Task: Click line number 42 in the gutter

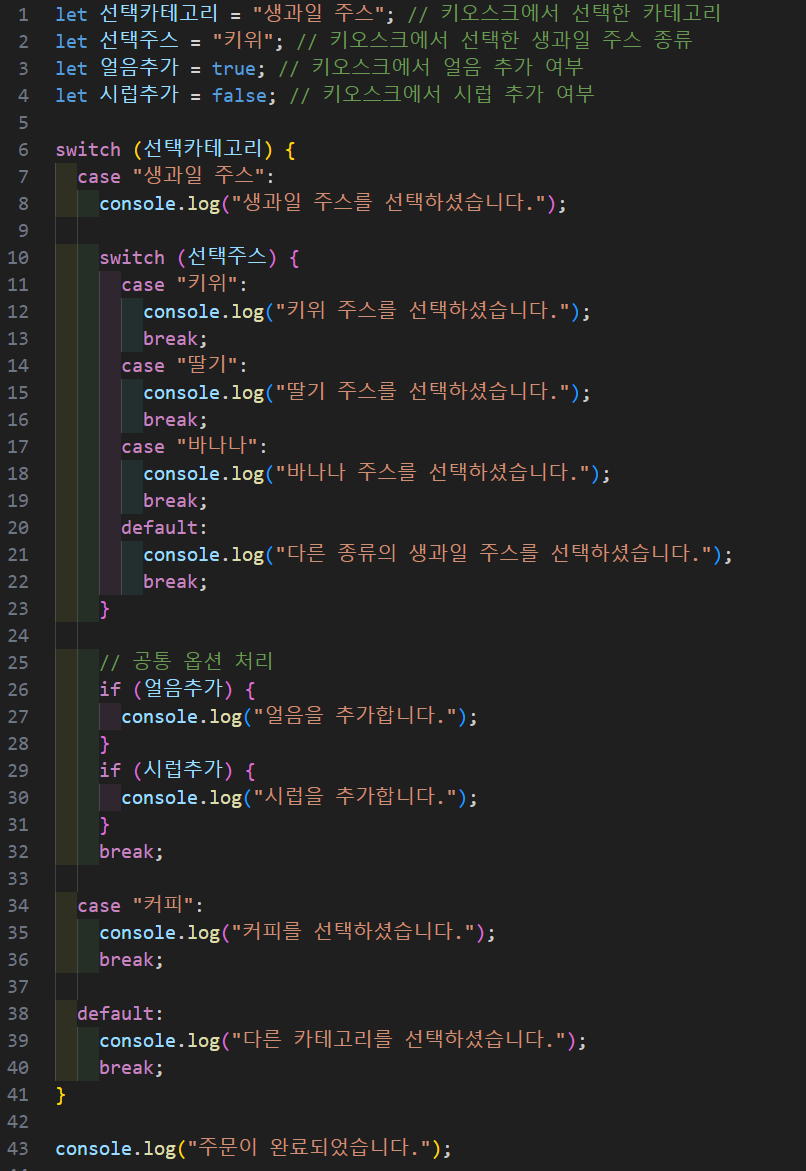Action: tap(18, 1122)
